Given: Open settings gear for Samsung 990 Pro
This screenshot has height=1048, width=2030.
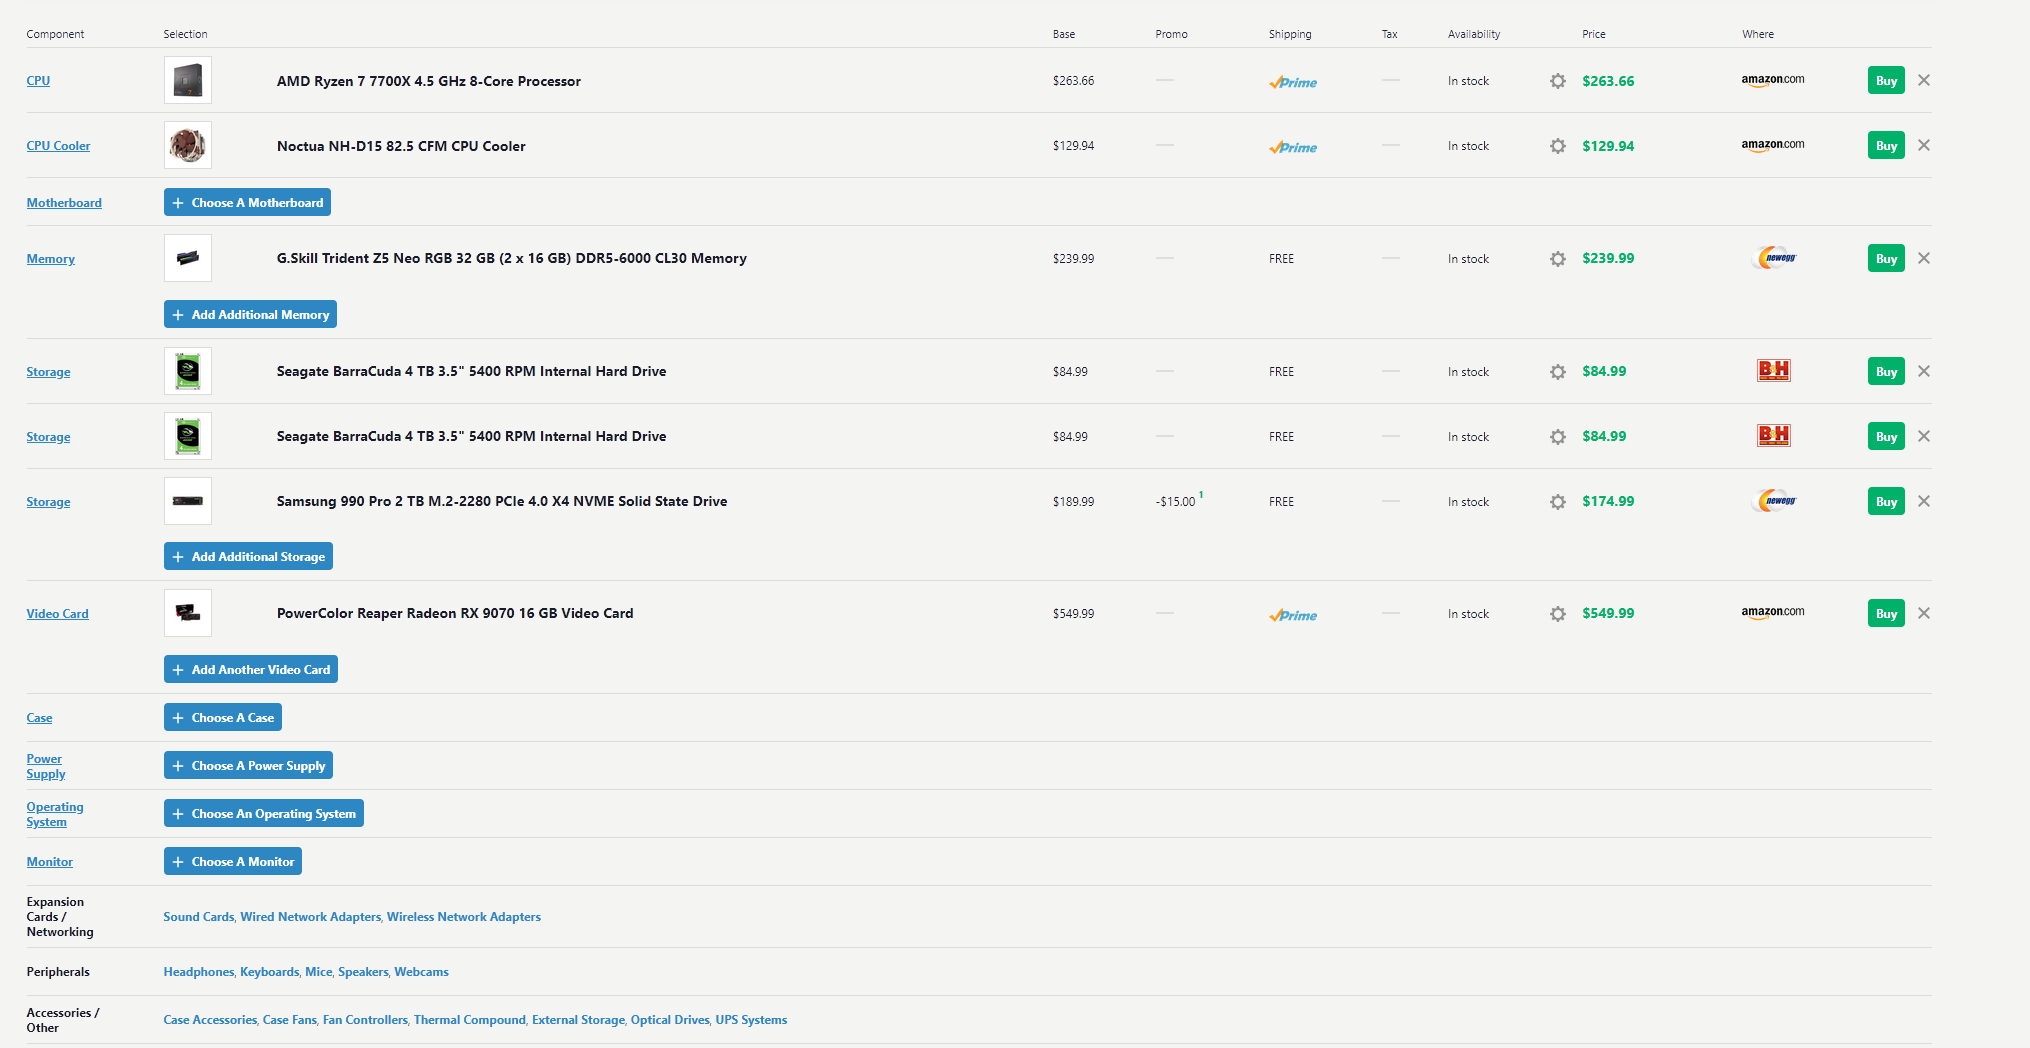Looking at the screenshot, I should point(1557,502).
